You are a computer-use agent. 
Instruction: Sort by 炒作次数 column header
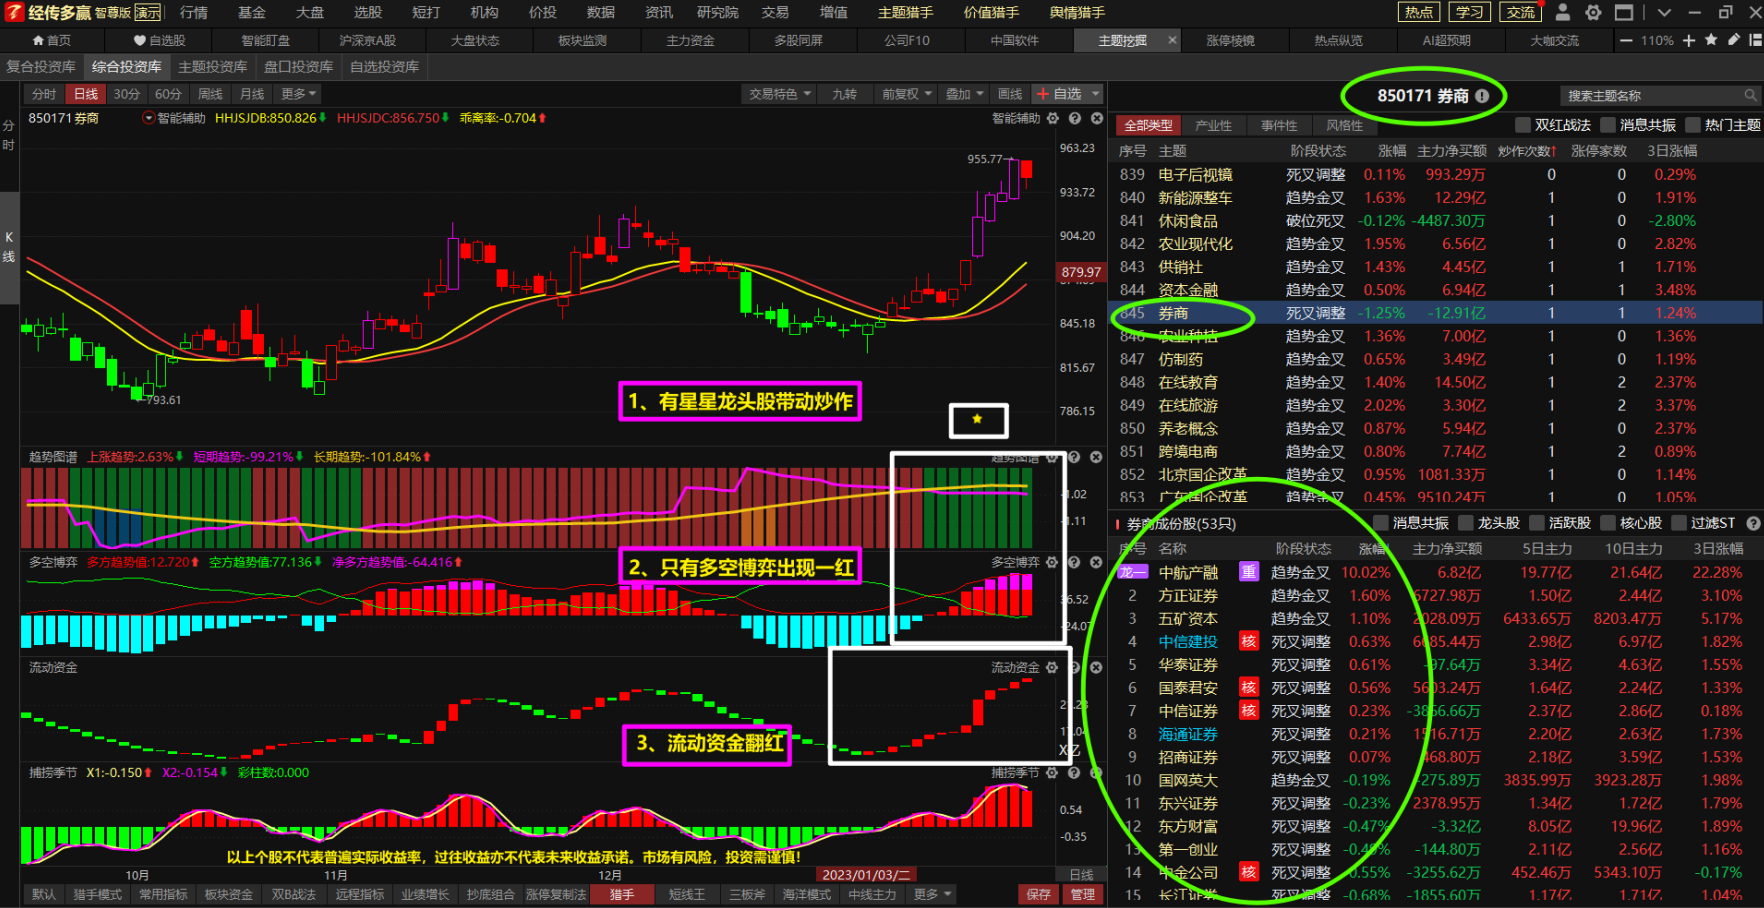1526,151
